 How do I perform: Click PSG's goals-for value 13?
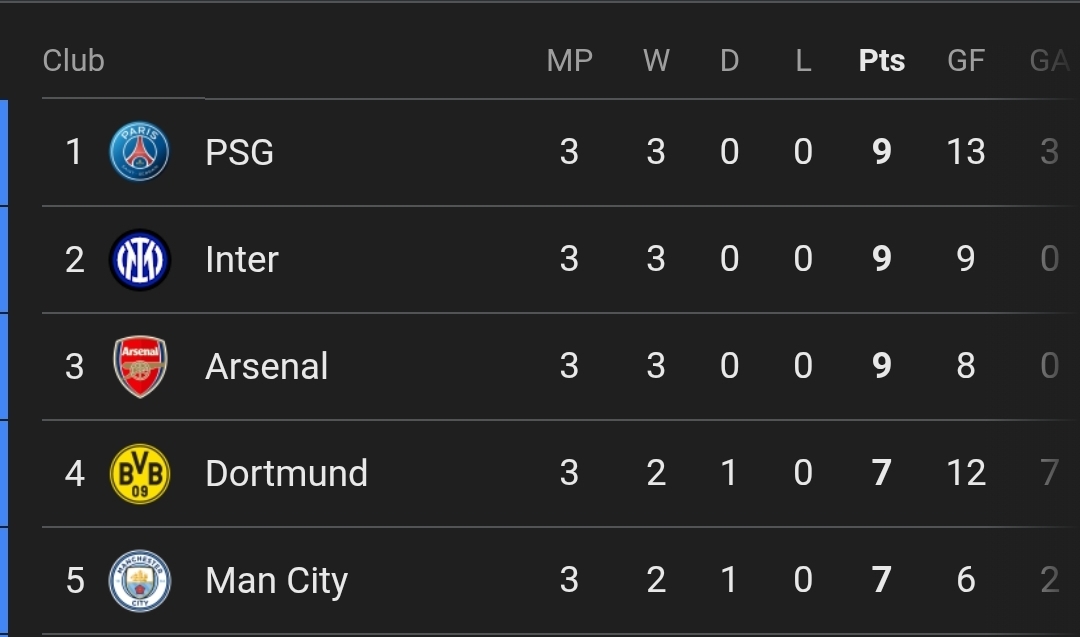pos(966,152)
